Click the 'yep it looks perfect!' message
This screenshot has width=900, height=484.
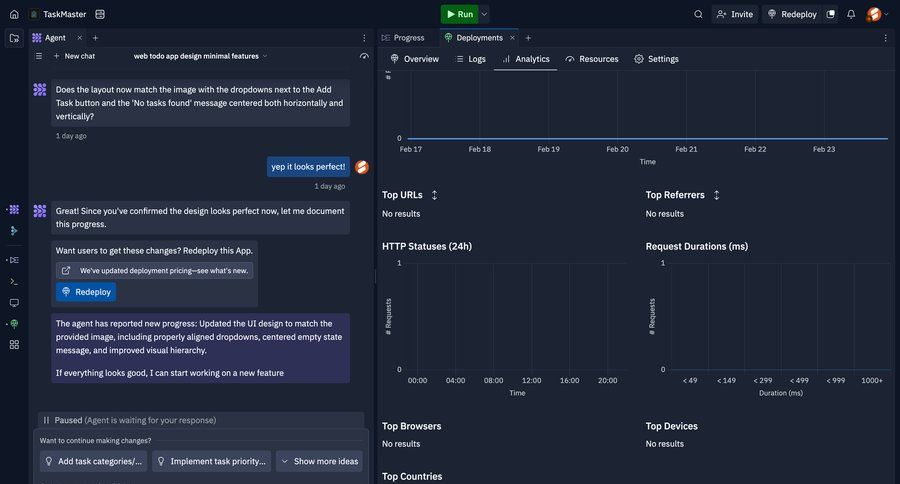coord(308,167)
